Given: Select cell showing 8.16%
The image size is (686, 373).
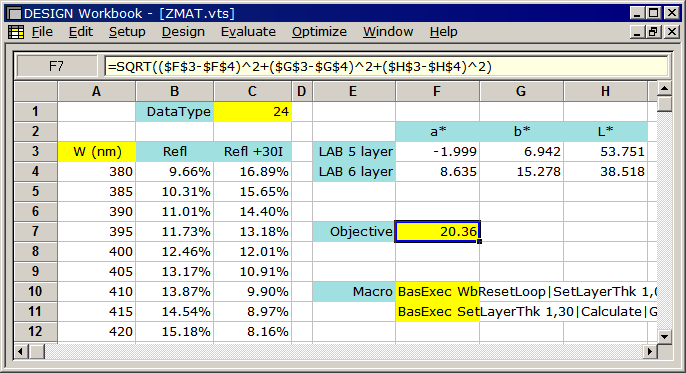Looking at the screenshot, I should [x=252, y=331].
